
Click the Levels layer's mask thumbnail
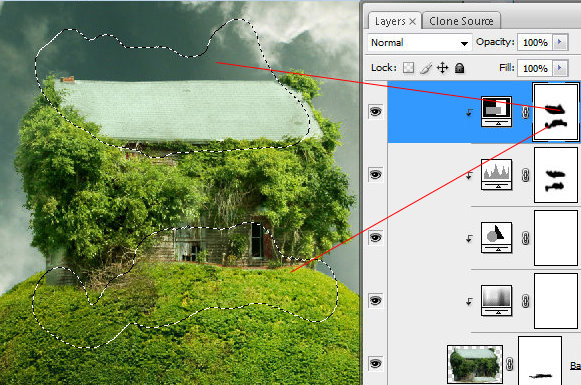[556, 175]
